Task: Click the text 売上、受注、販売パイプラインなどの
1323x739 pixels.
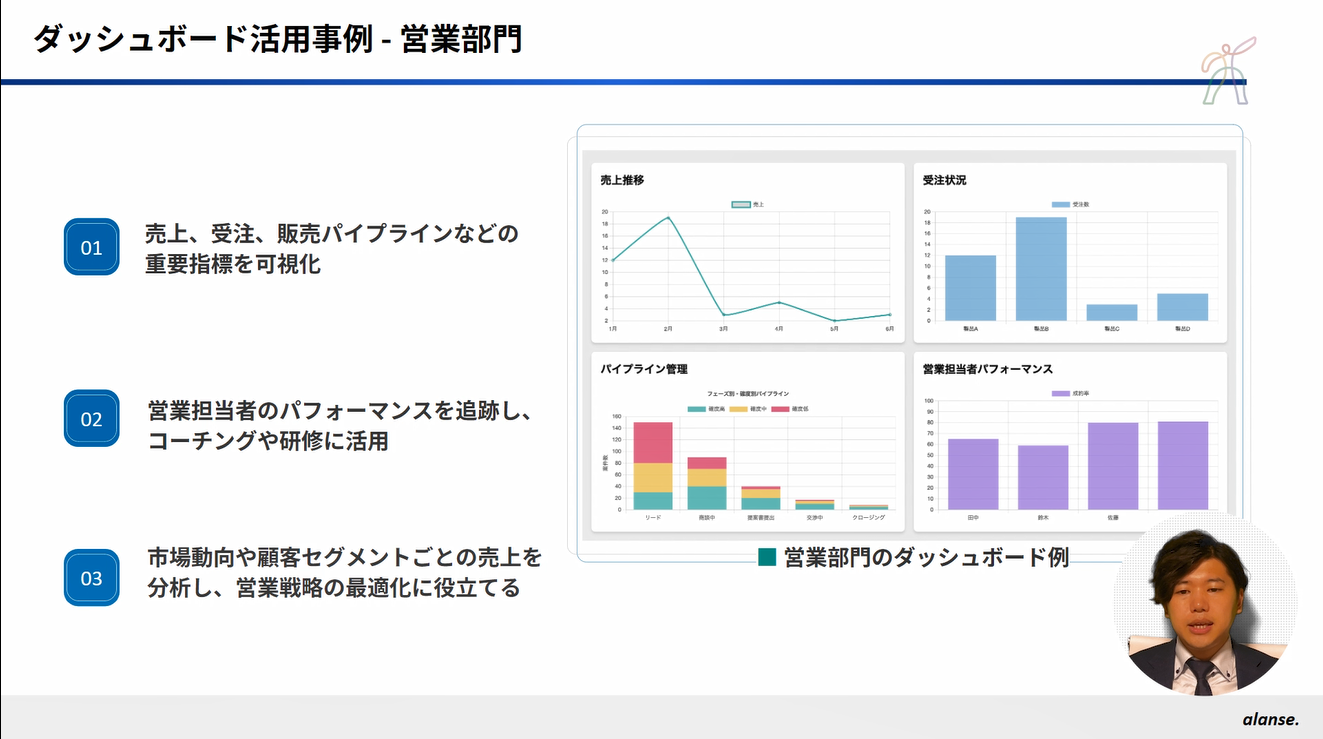Action: [x=332, y=234]
